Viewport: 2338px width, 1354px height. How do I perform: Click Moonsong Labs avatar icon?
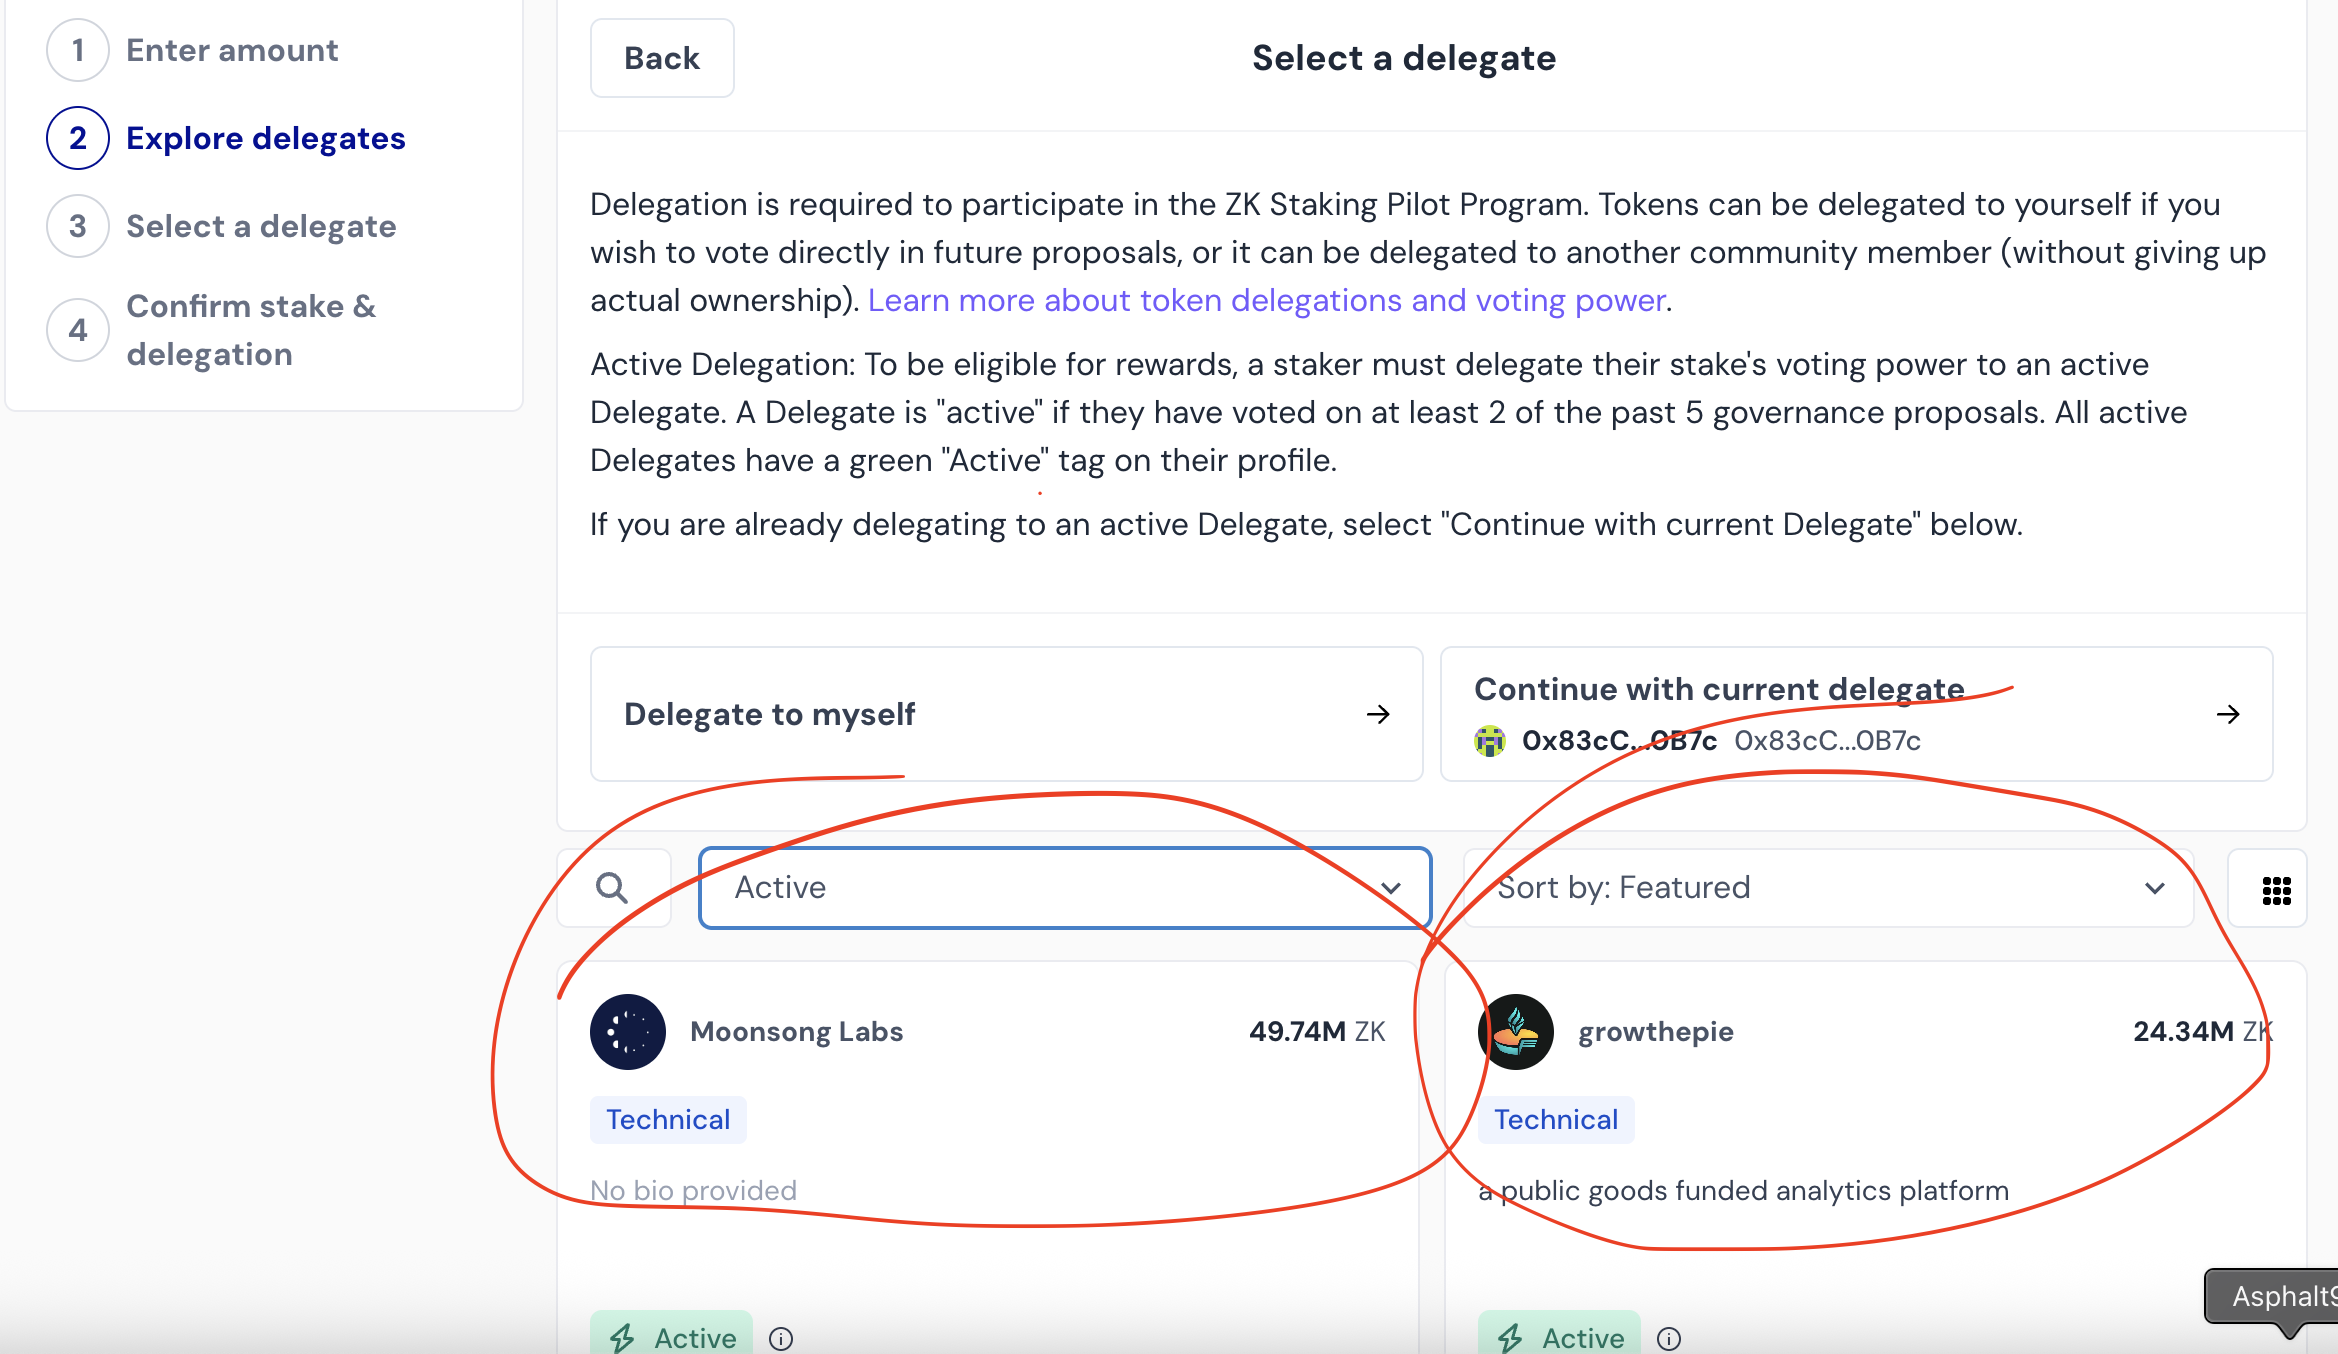tap(628, 1032)
